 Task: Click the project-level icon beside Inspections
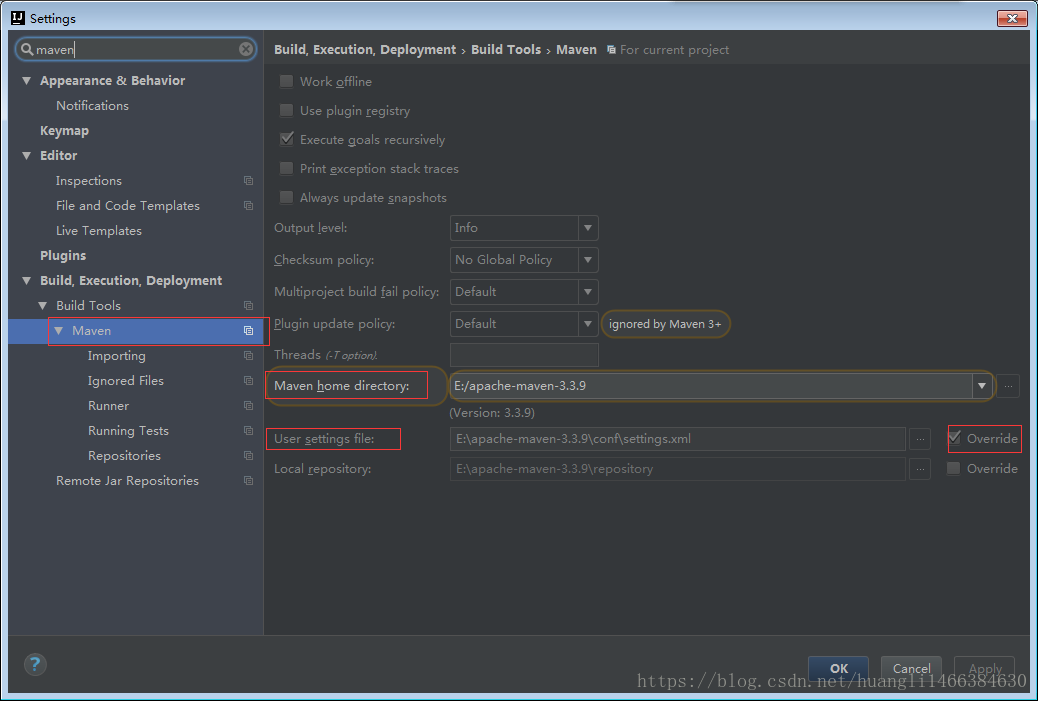tap(248, 181)
